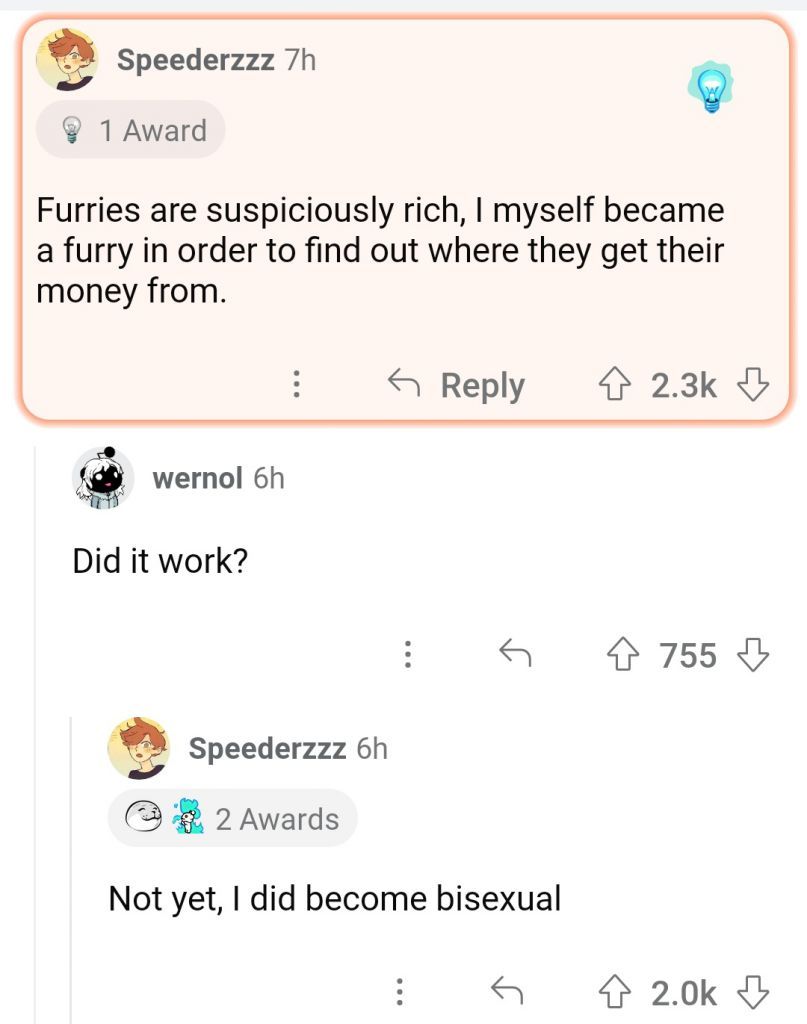Downvote the top Speederzzz comment

pyautogui.click(x=753, y=385)
